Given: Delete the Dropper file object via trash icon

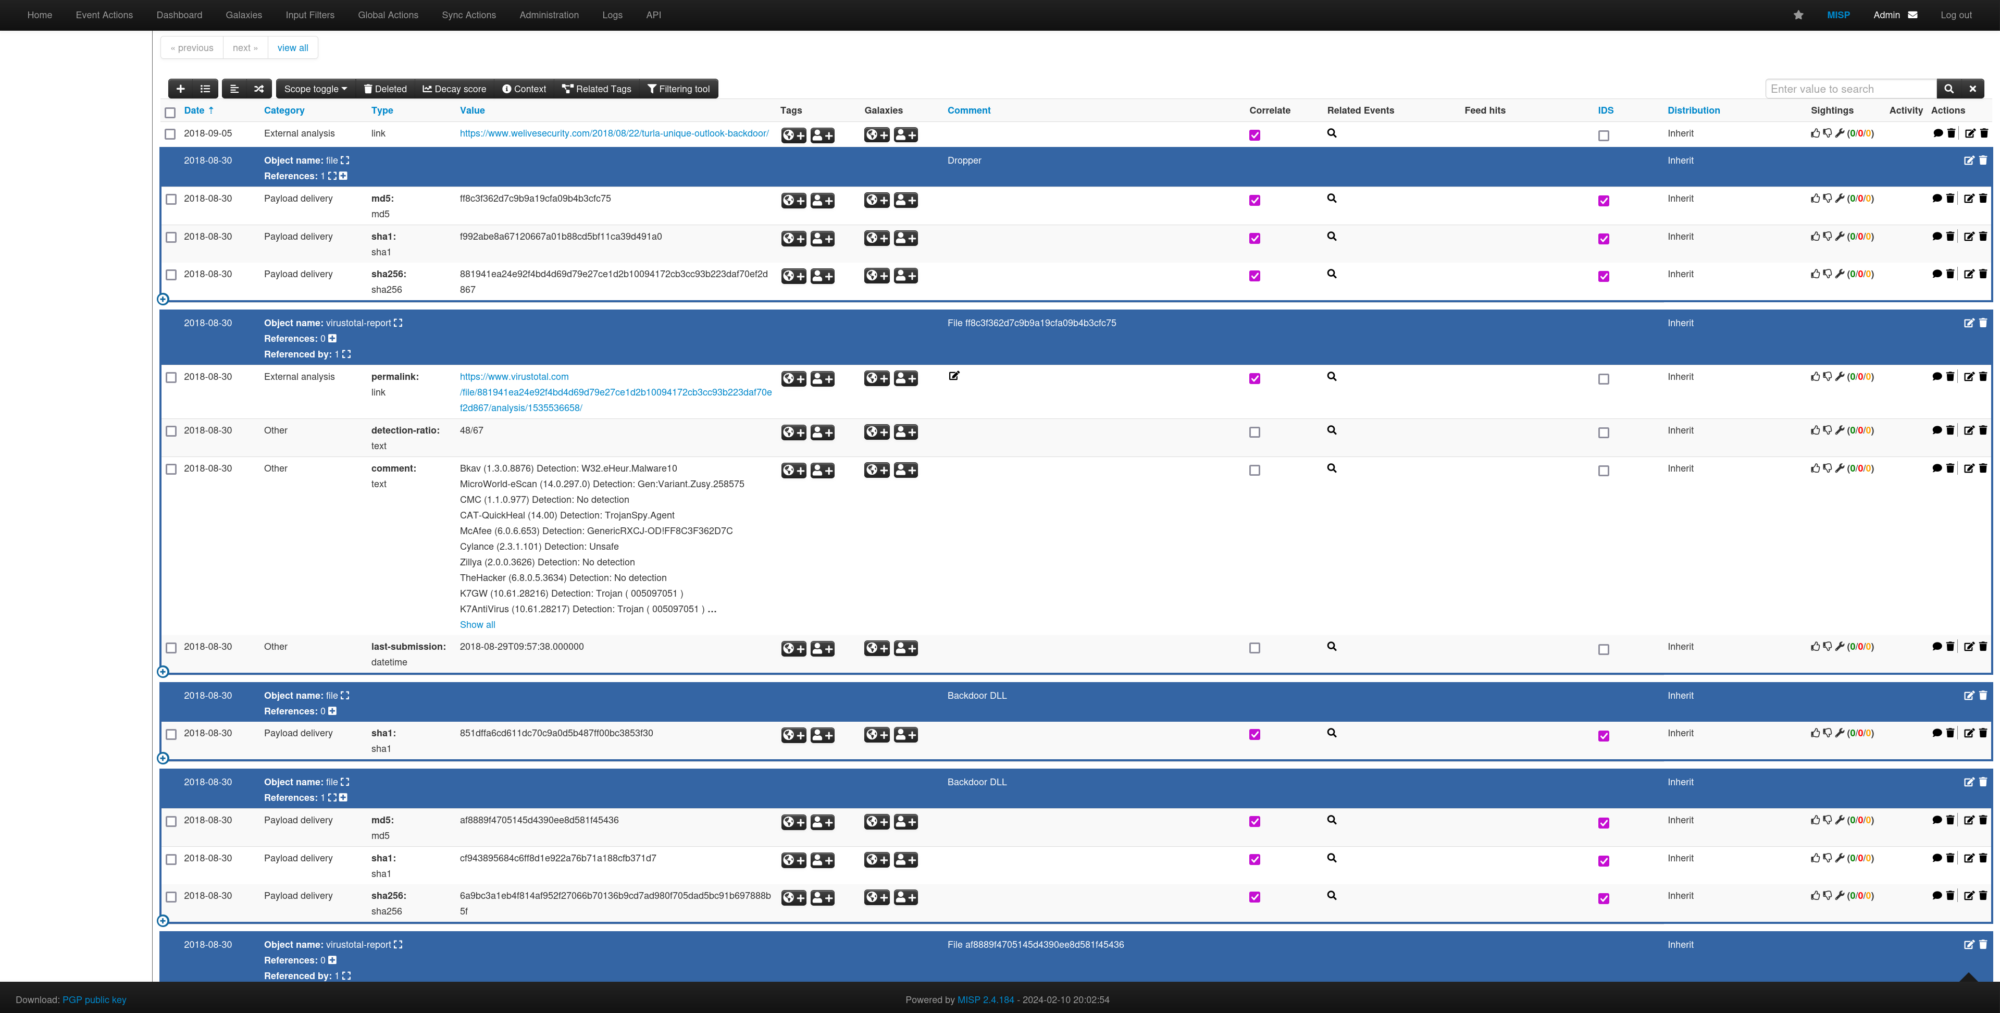Looking at the screenshot, I should pyautogui.click(x=1983, y=160).
